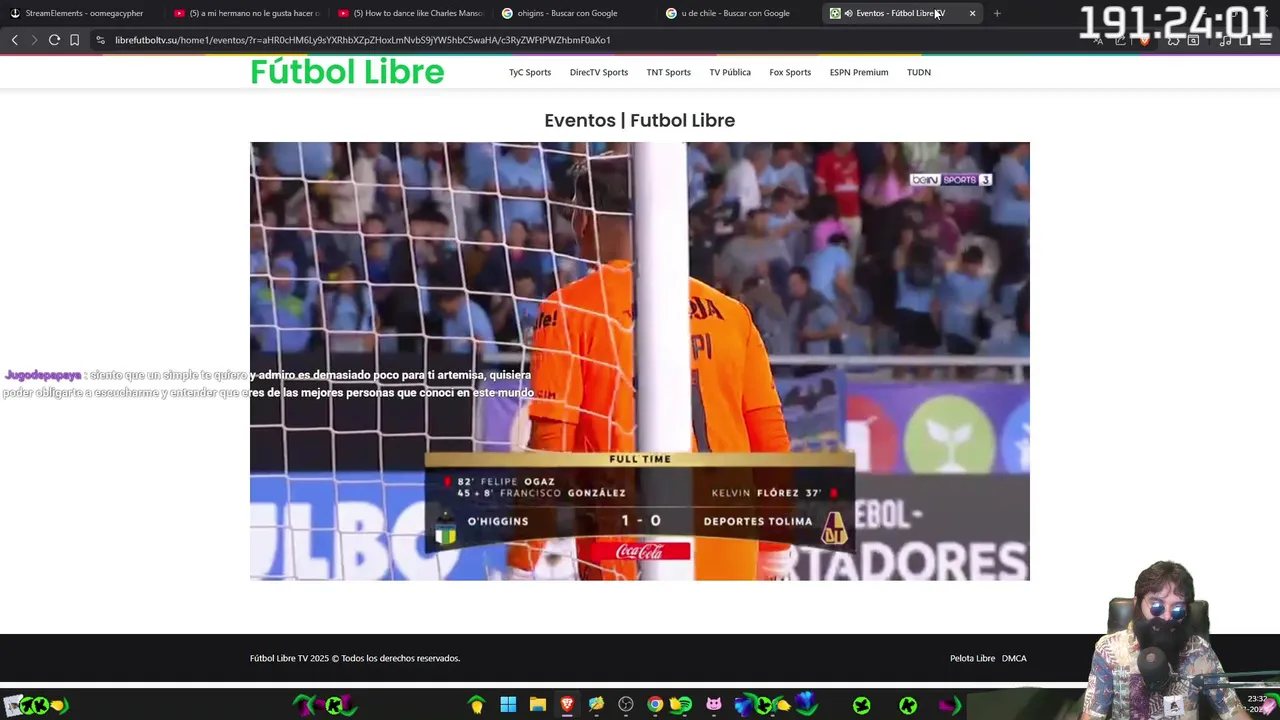Open TNT Sports channel

click(x=668, y=72)
